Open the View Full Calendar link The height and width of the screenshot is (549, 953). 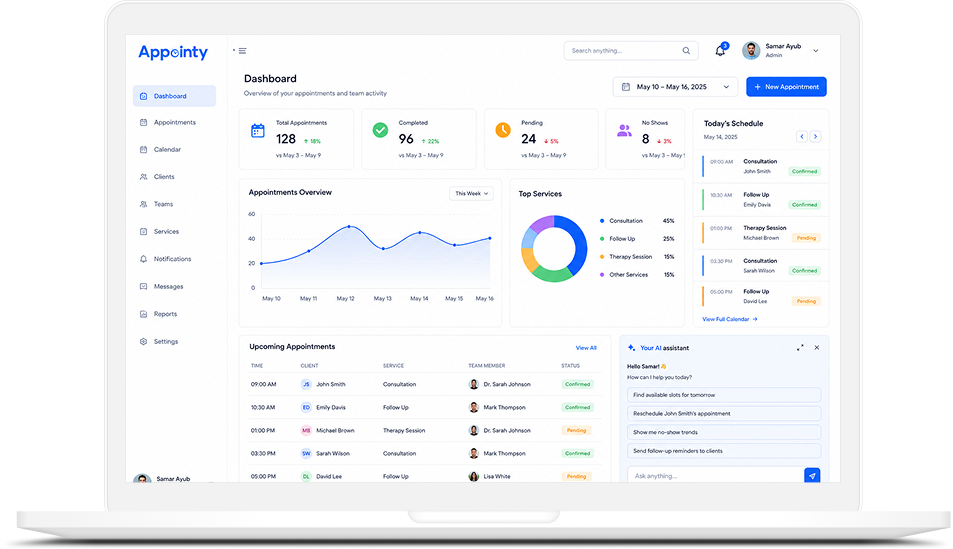coord(730,320)
